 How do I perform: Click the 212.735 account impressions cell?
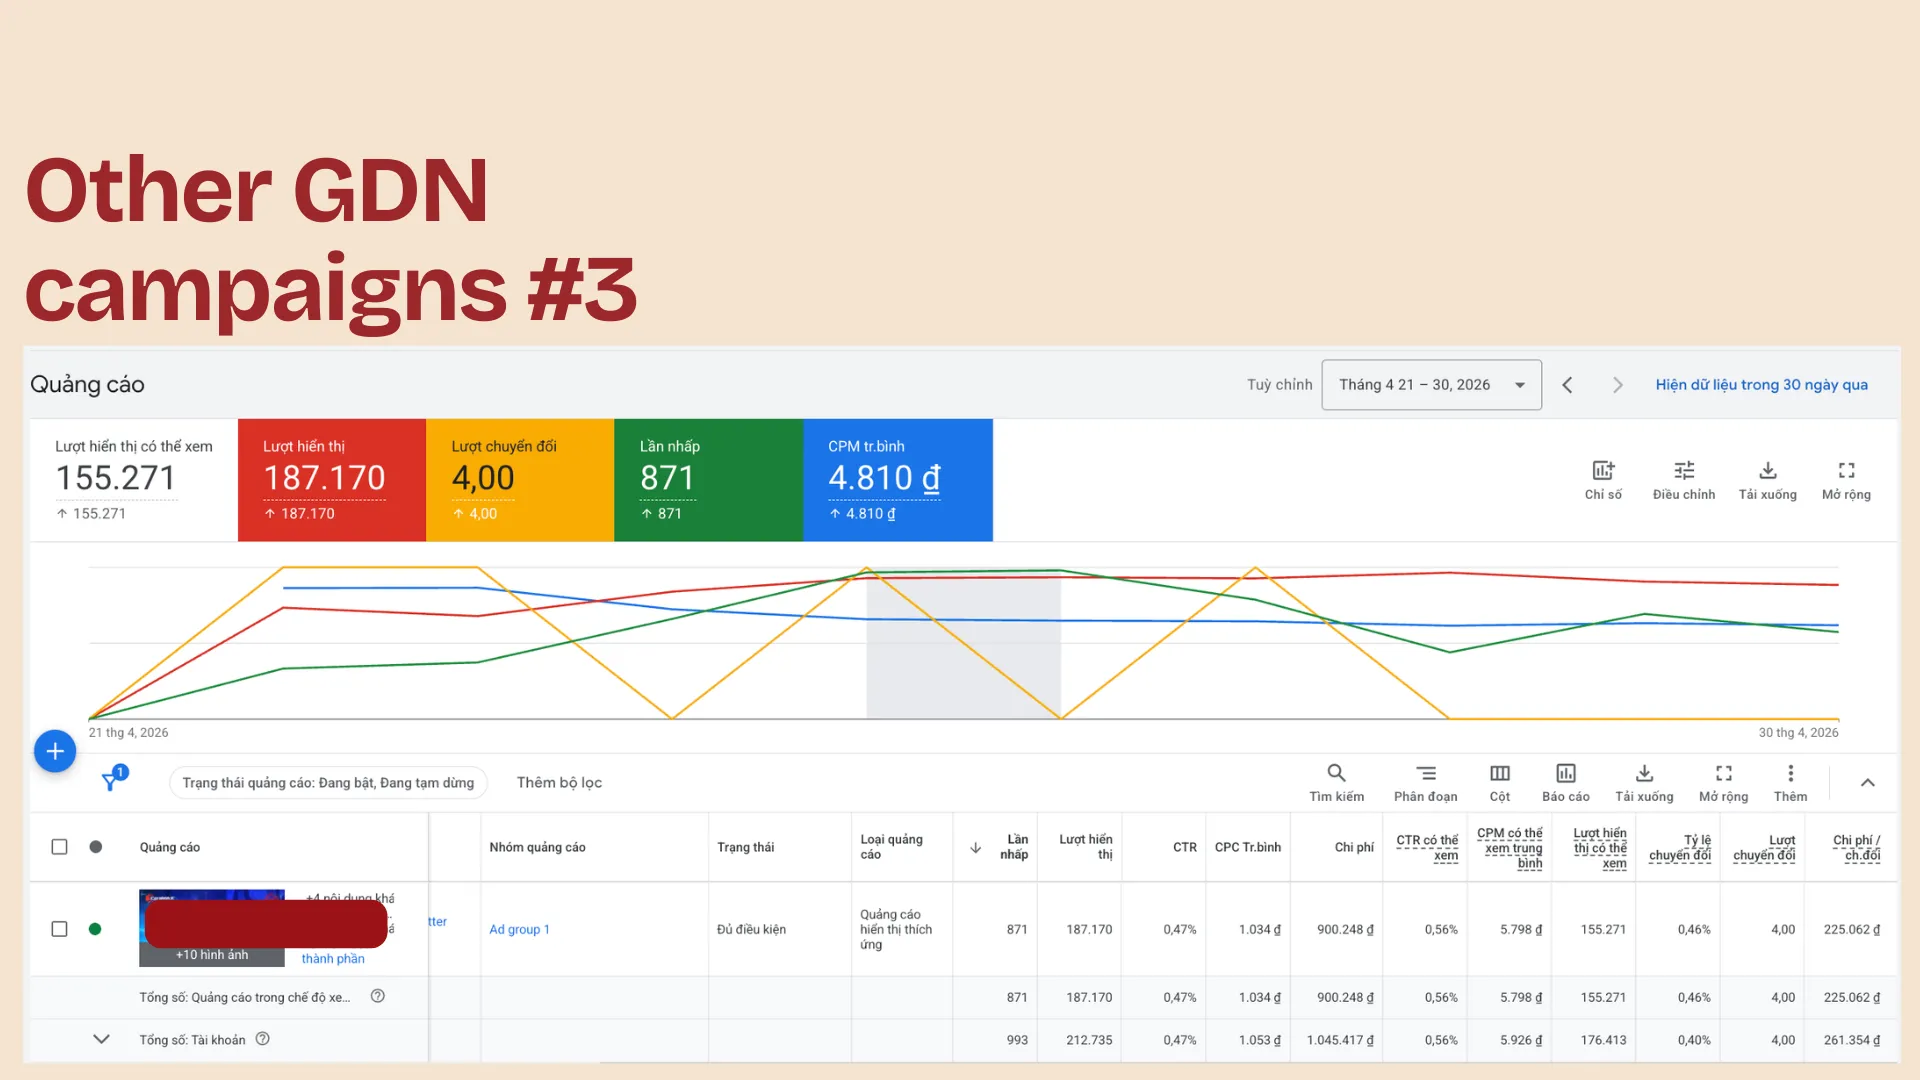pyautogui.click(x=1089, y=1040)
